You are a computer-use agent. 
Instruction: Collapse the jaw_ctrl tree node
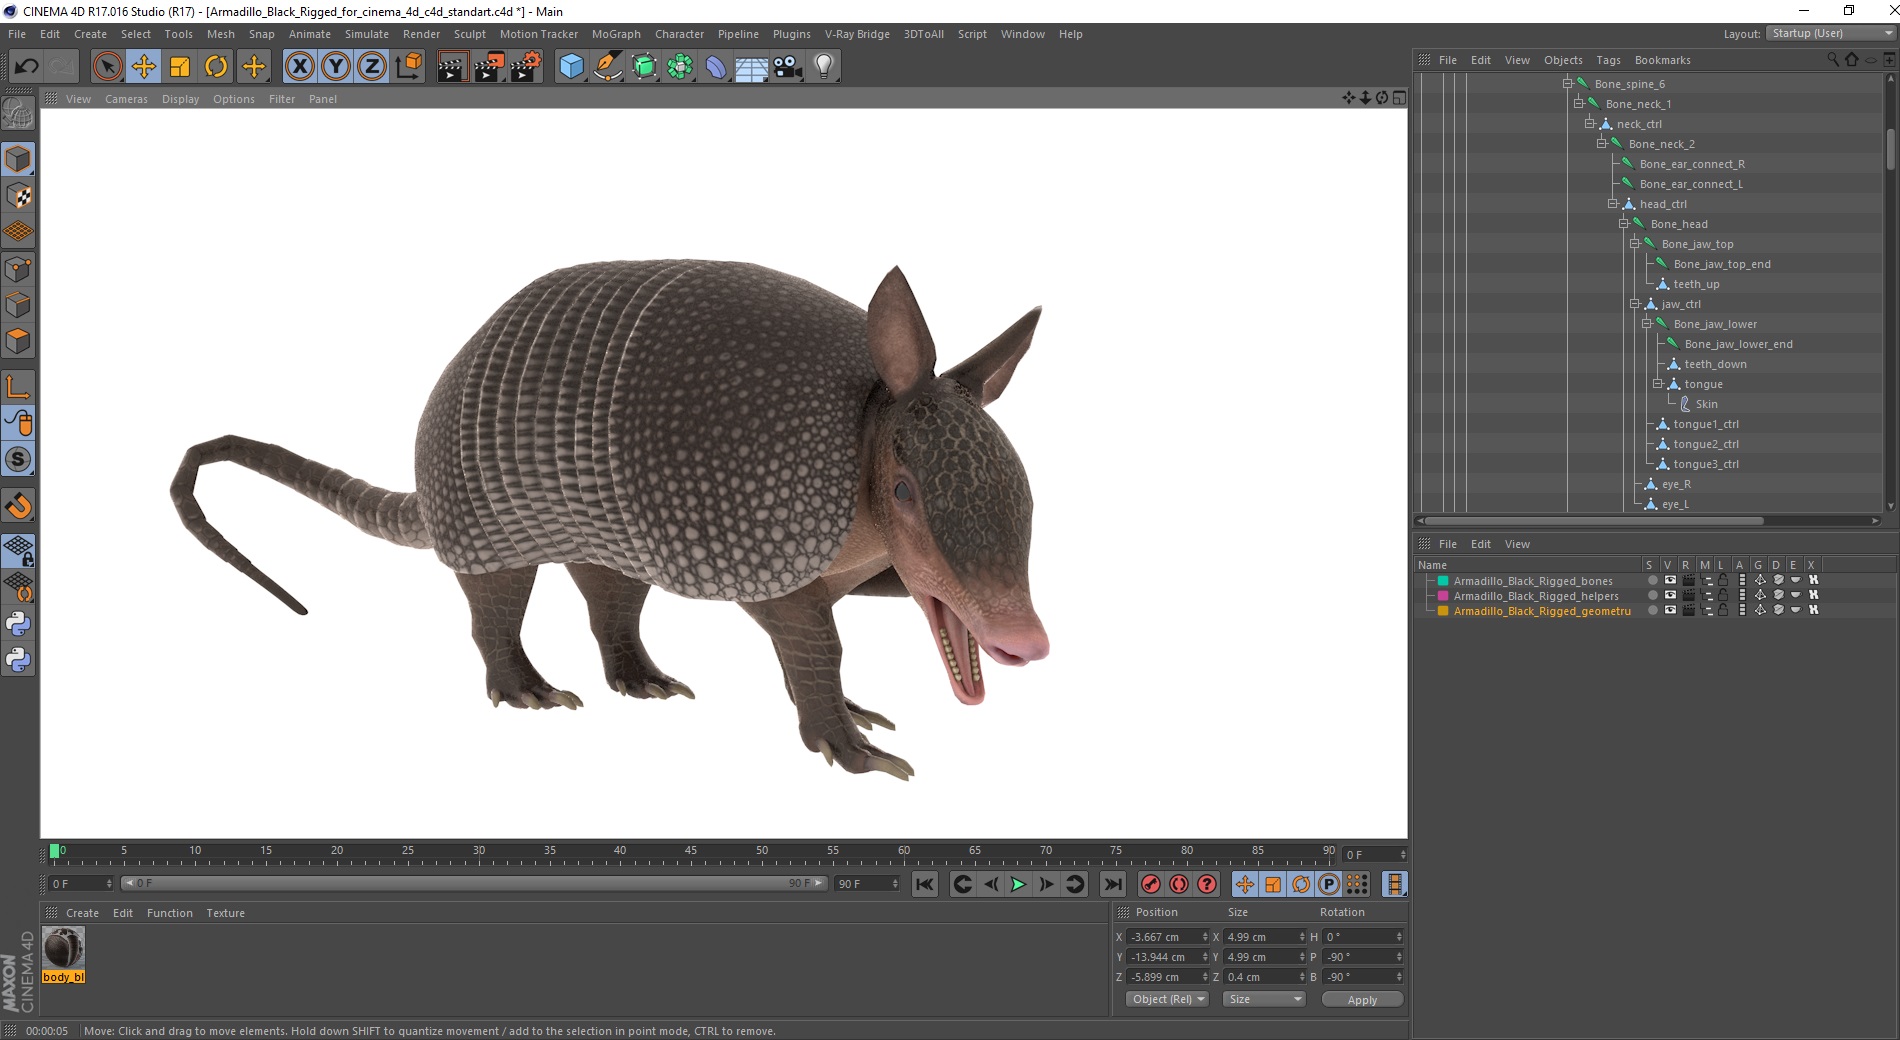pos(1634,304)
